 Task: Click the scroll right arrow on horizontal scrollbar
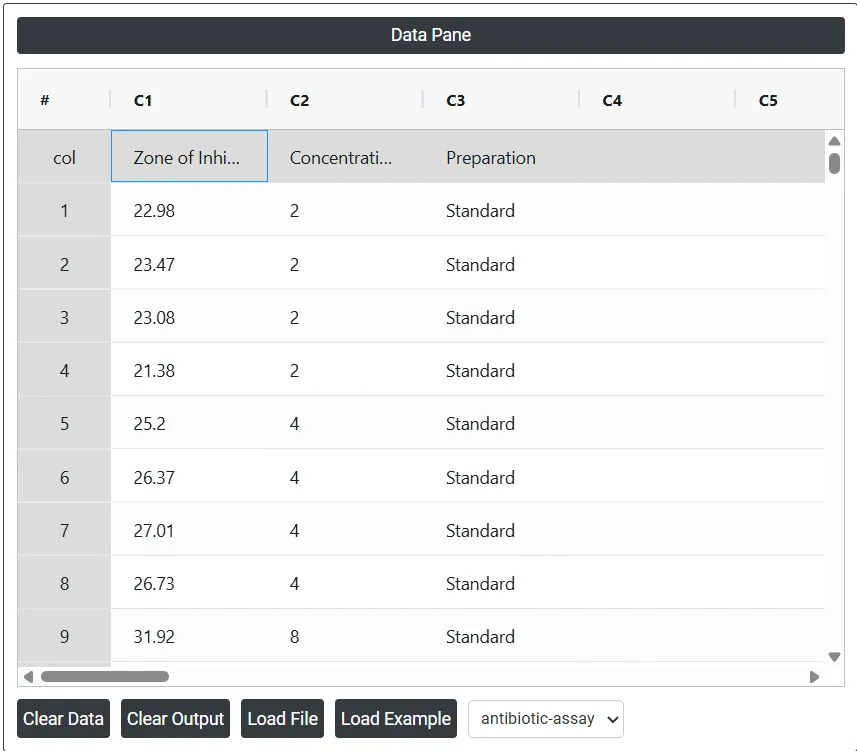click(814, 677)
